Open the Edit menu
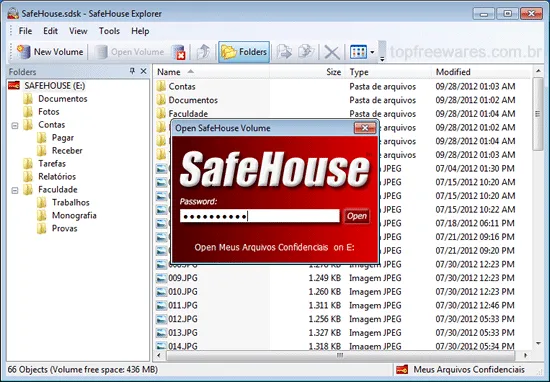Screen dimensions: 550x382 [x=51, y=31]
